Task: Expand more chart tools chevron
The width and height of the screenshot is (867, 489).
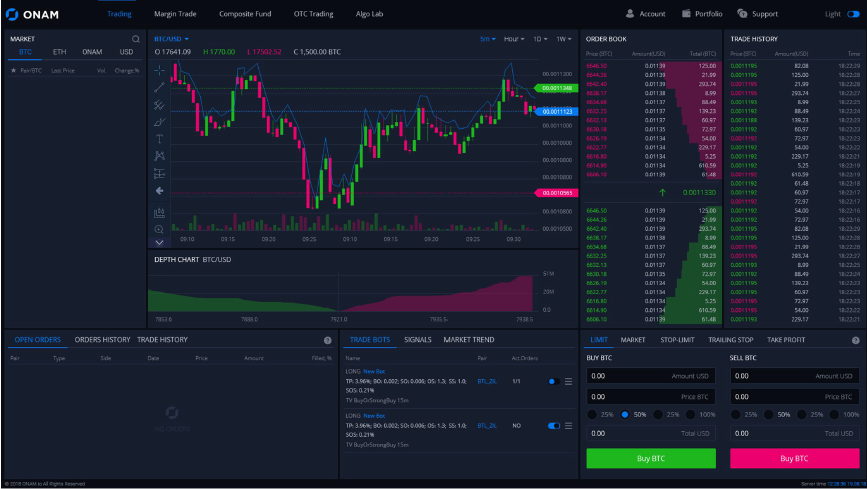Action: point(159,242)
